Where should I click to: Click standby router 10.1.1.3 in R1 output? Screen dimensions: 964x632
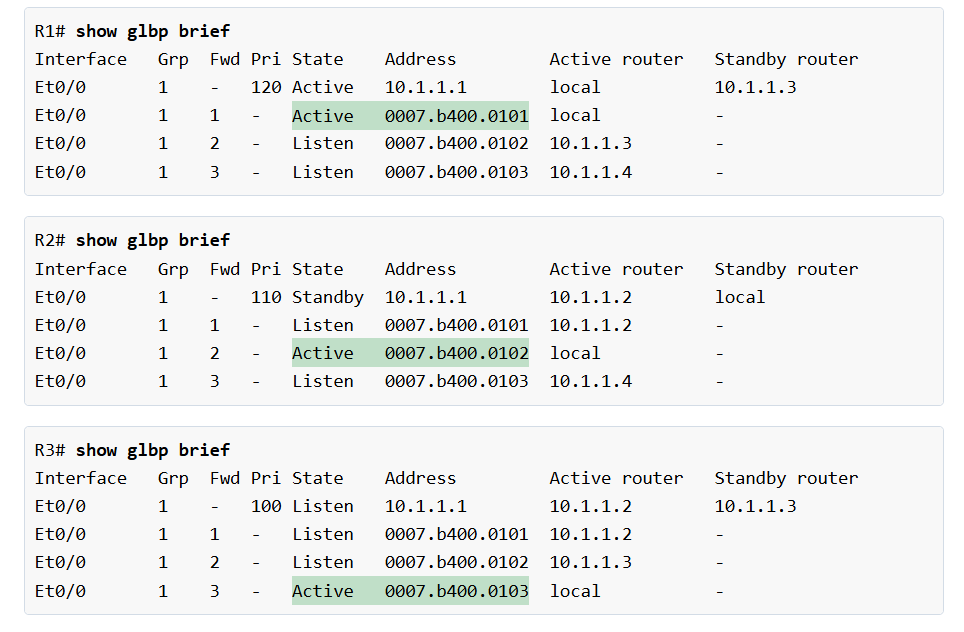755,87
